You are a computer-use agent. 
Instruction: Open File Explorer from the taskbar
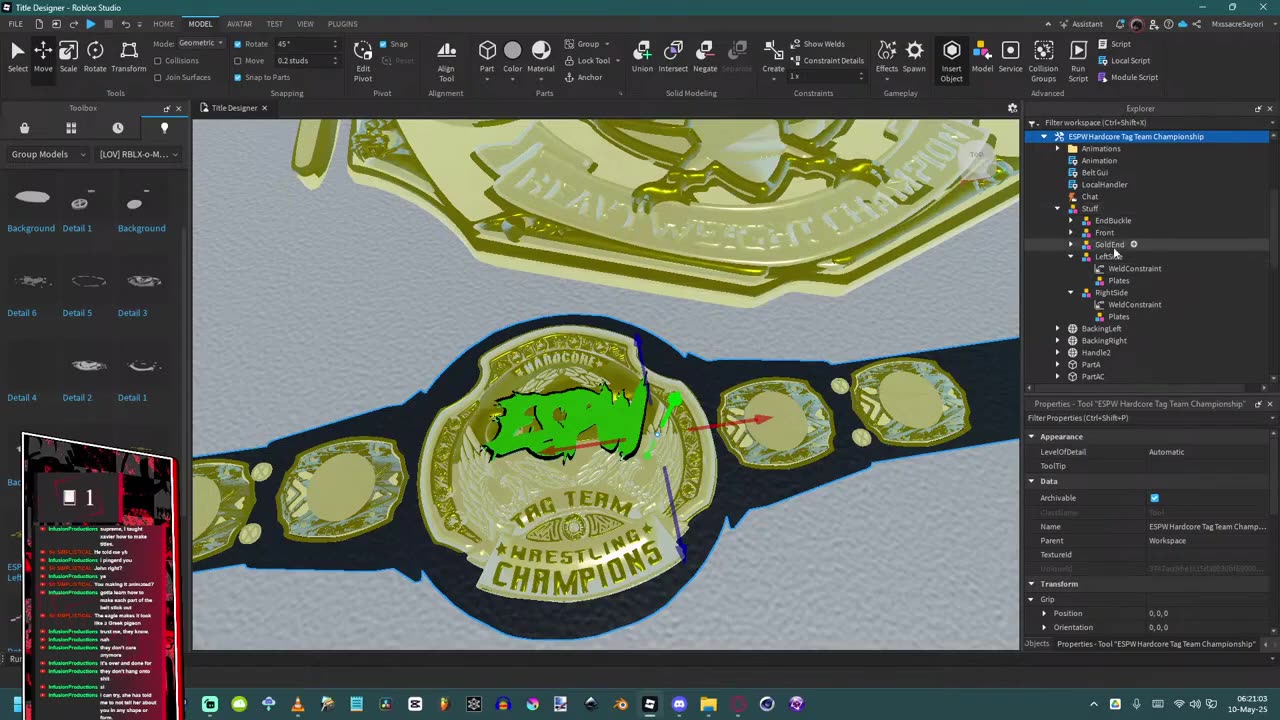pyautogui.click(x=709, y=704)
